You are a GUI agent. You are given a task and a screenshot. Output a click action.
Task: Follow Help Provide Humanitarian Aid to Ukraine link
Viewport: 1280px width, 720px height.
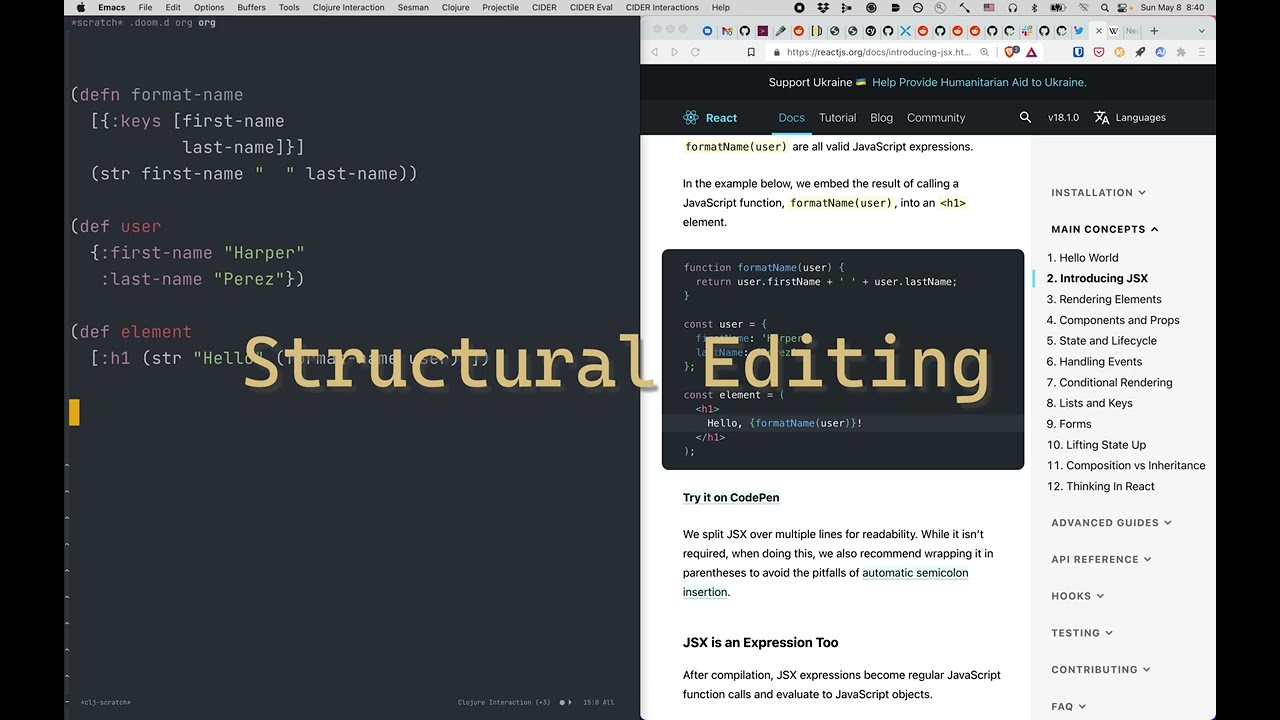click(x=979, y=82)
